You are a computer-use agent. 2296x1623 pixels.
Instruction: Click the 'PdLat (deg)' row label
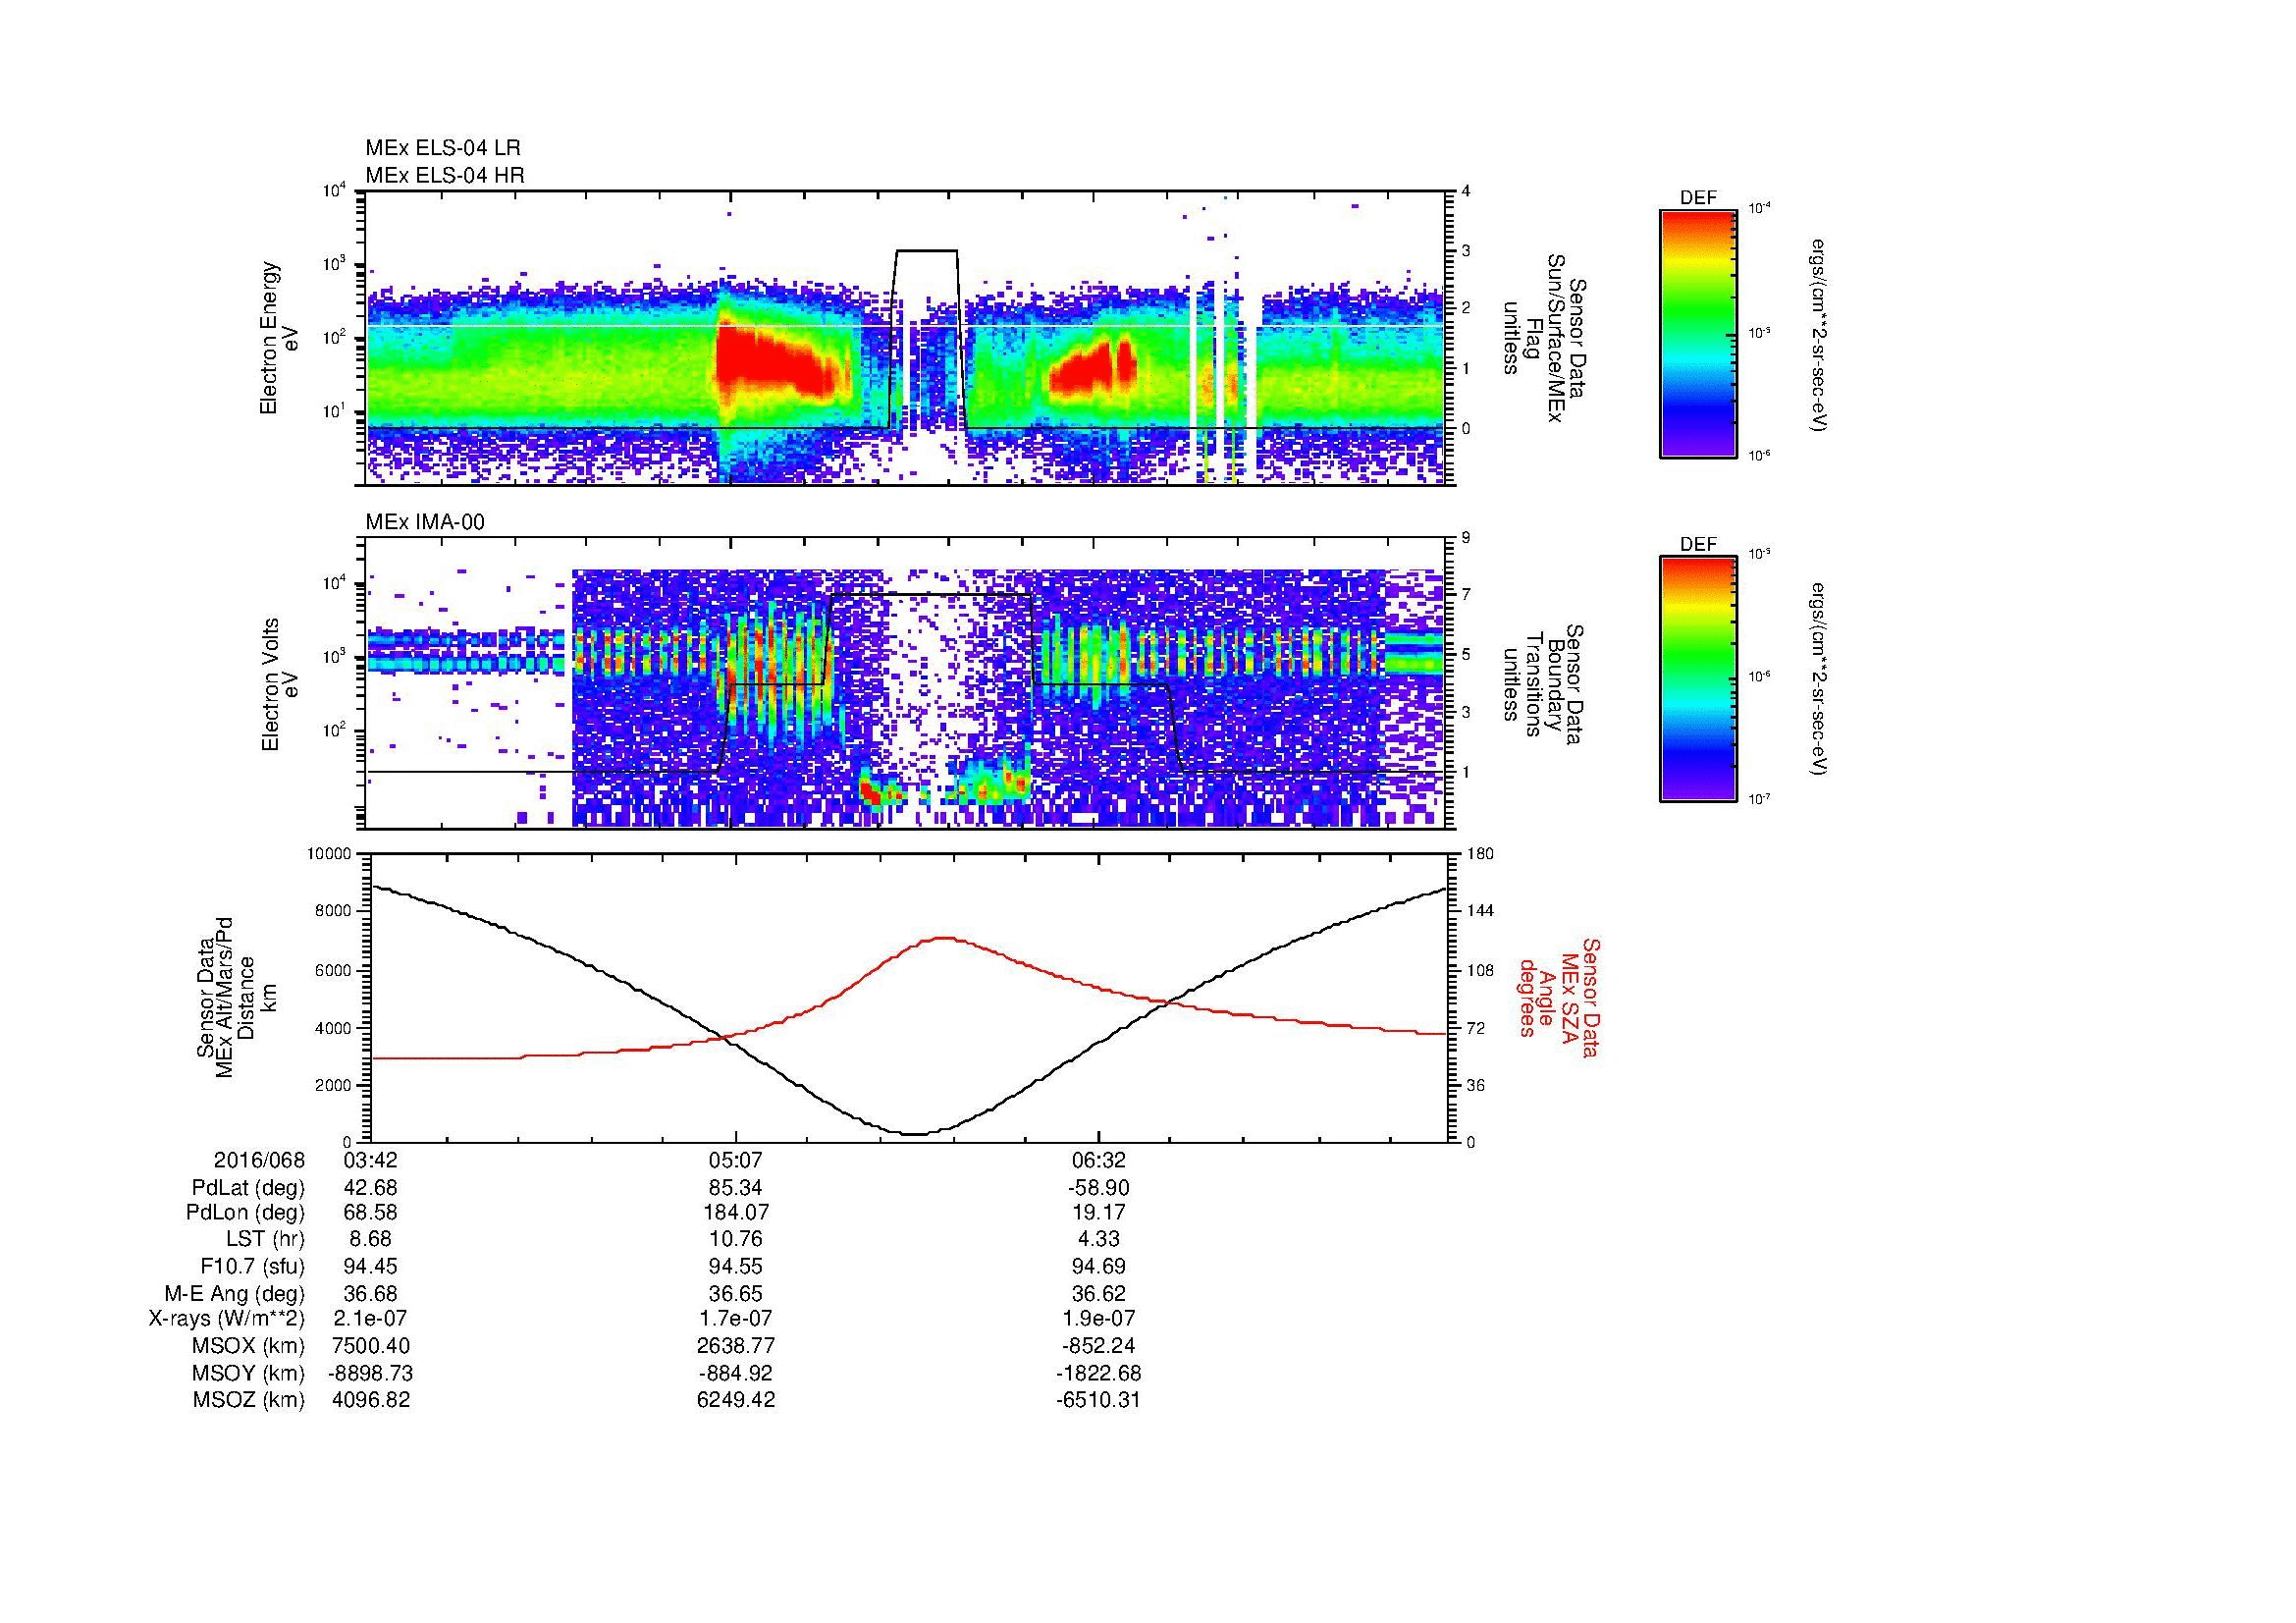[x=248, y=1188]
